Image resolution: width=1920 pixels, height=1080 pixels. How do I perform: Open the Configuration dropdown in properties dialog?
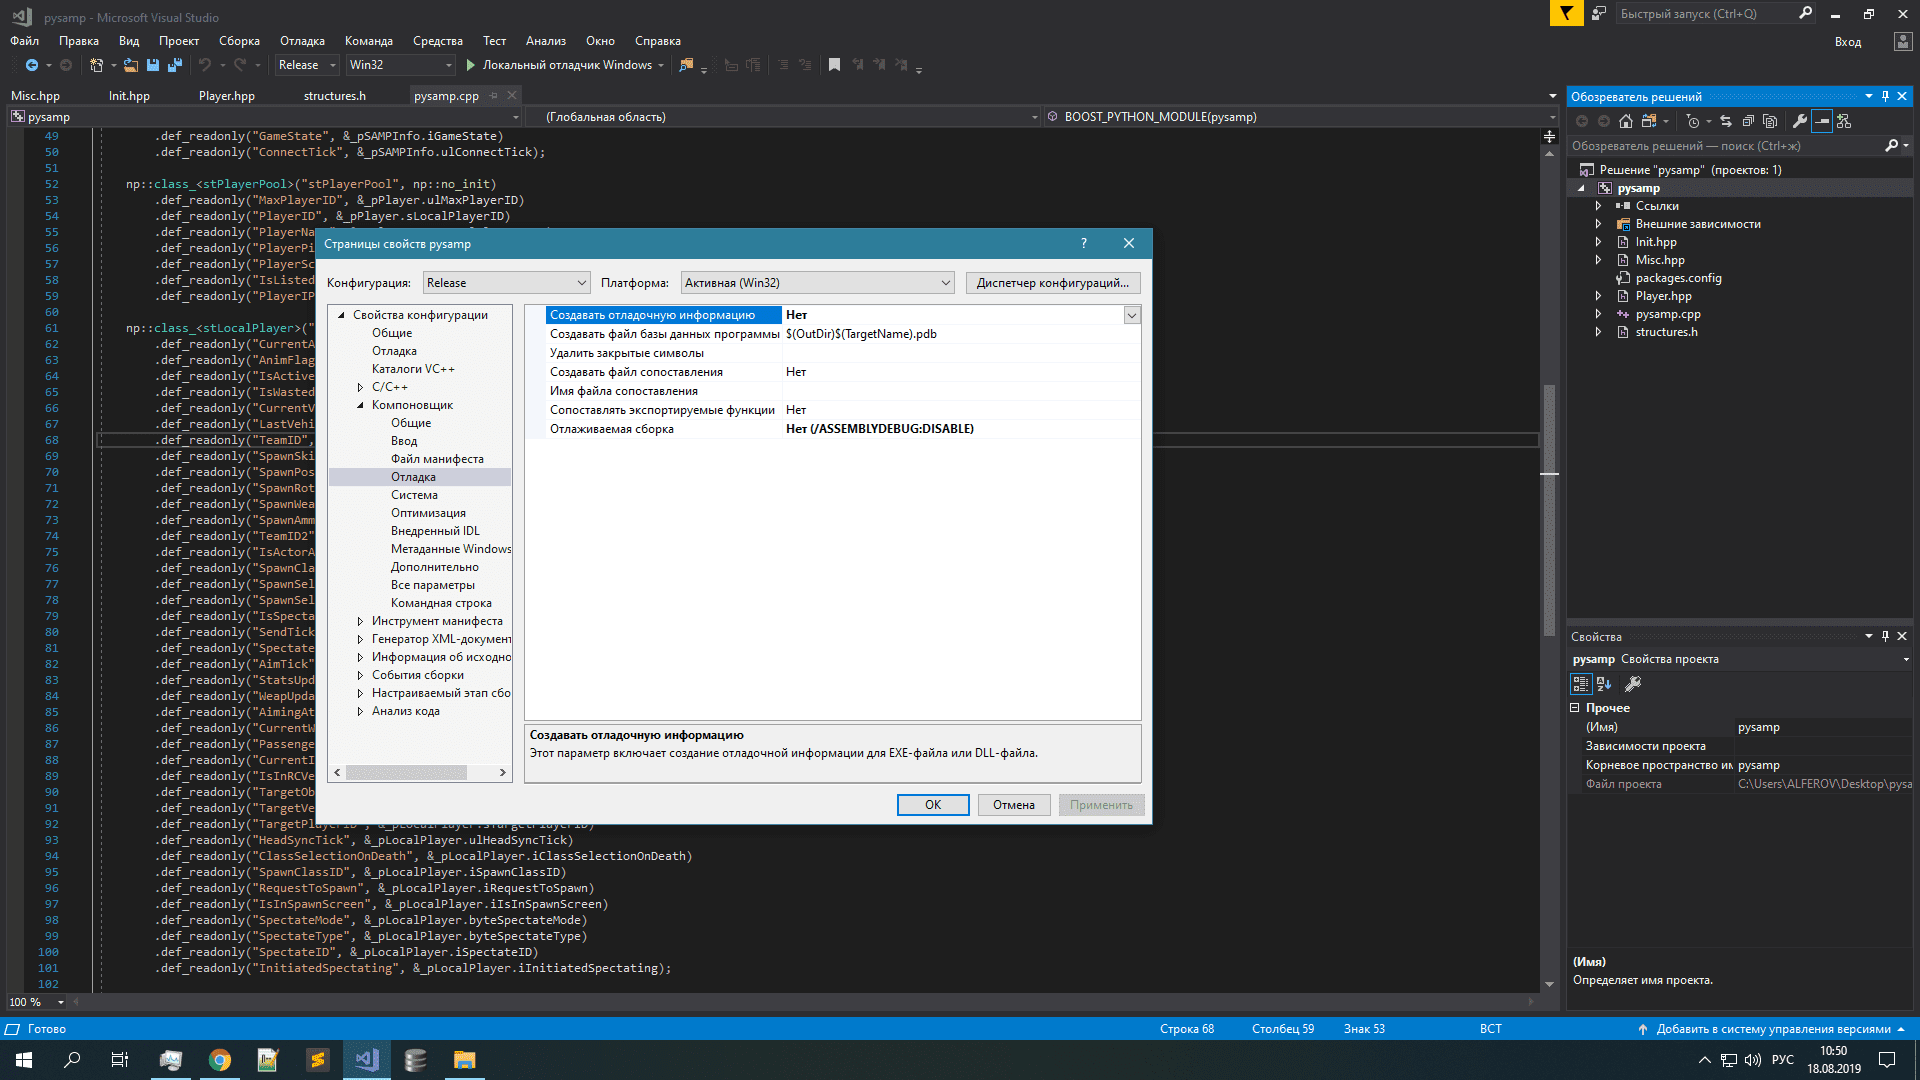coord(506,283)
